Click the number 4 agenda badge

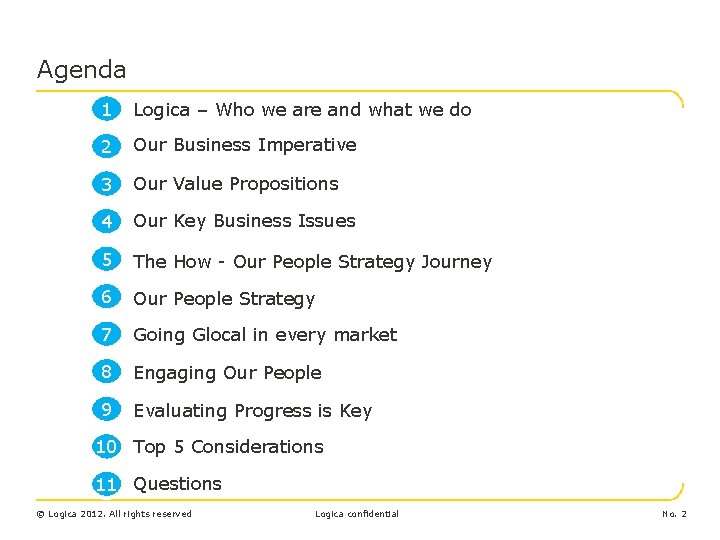tap(107, 221)
